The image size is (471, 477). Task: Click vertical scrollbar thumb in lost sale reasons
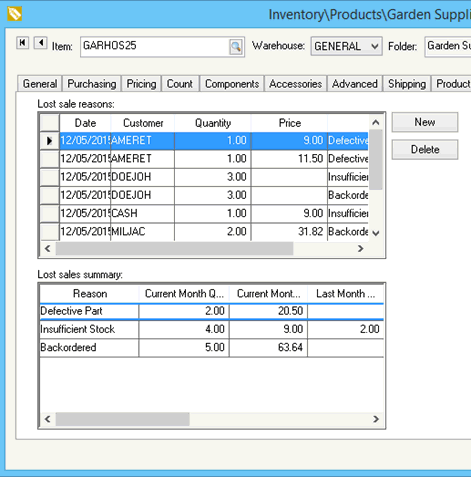[376, 159]
